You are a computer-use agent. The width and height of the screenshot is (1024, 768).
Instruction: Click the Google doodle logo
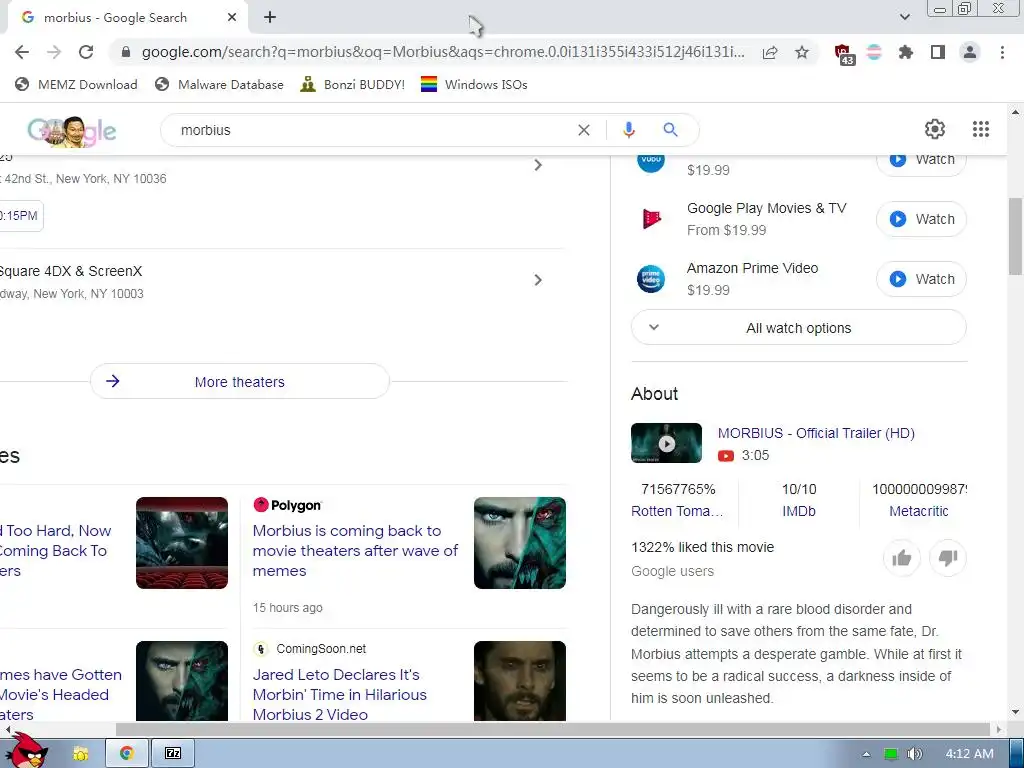tap(72, 131)
